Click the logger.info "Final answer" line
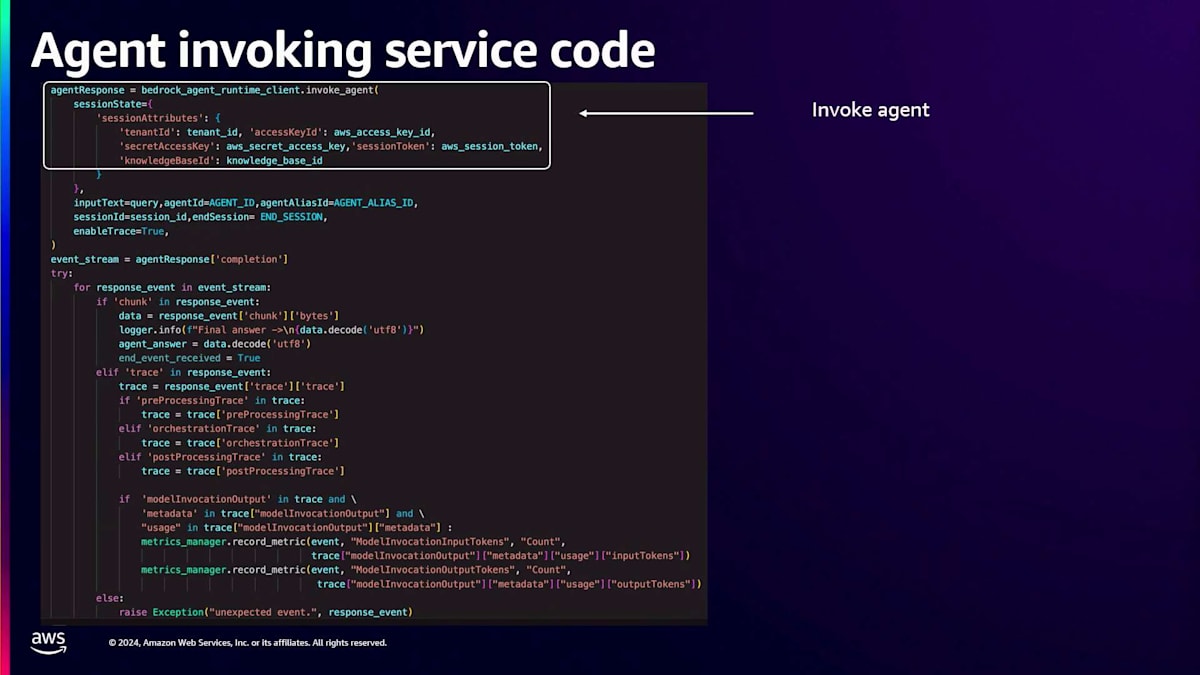 [273, 329]
